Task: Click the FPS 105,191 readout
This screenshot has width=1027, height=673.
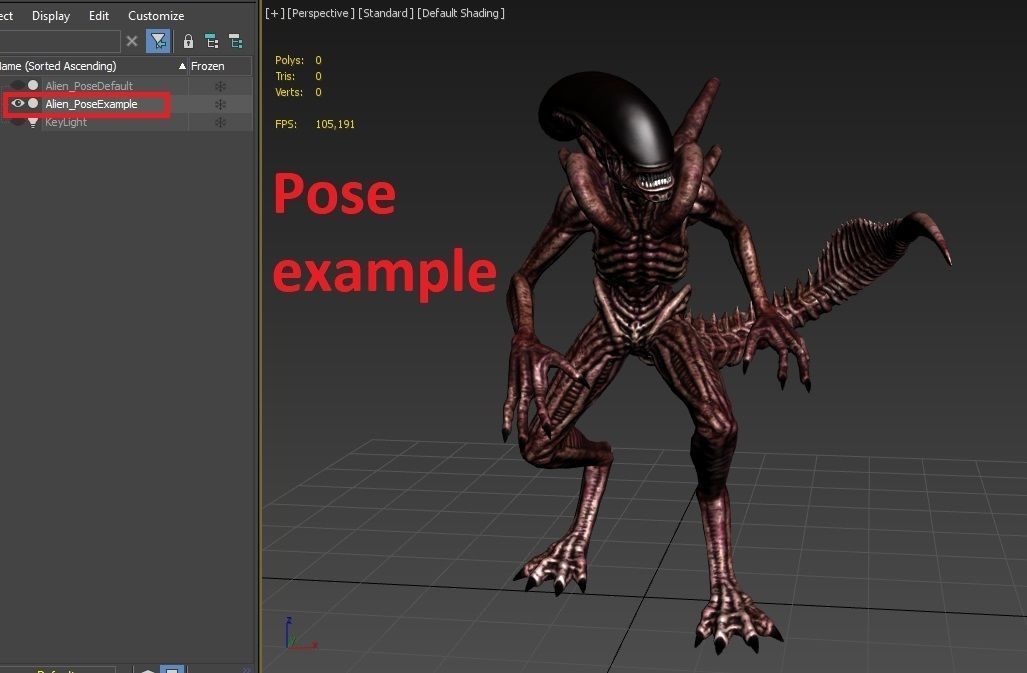Action: click(x=314, y=124)
